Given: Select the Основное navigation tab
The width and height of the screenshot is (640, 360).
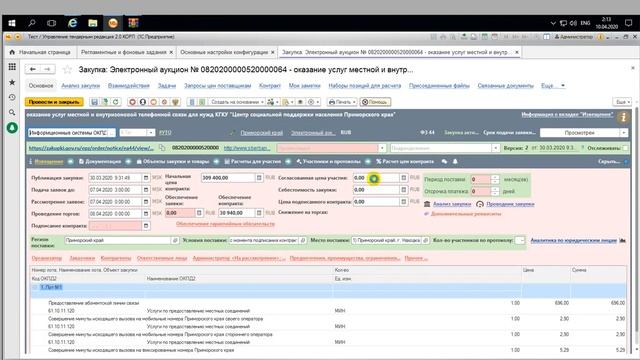Looking at the screenshot, I should click(41, 86).
